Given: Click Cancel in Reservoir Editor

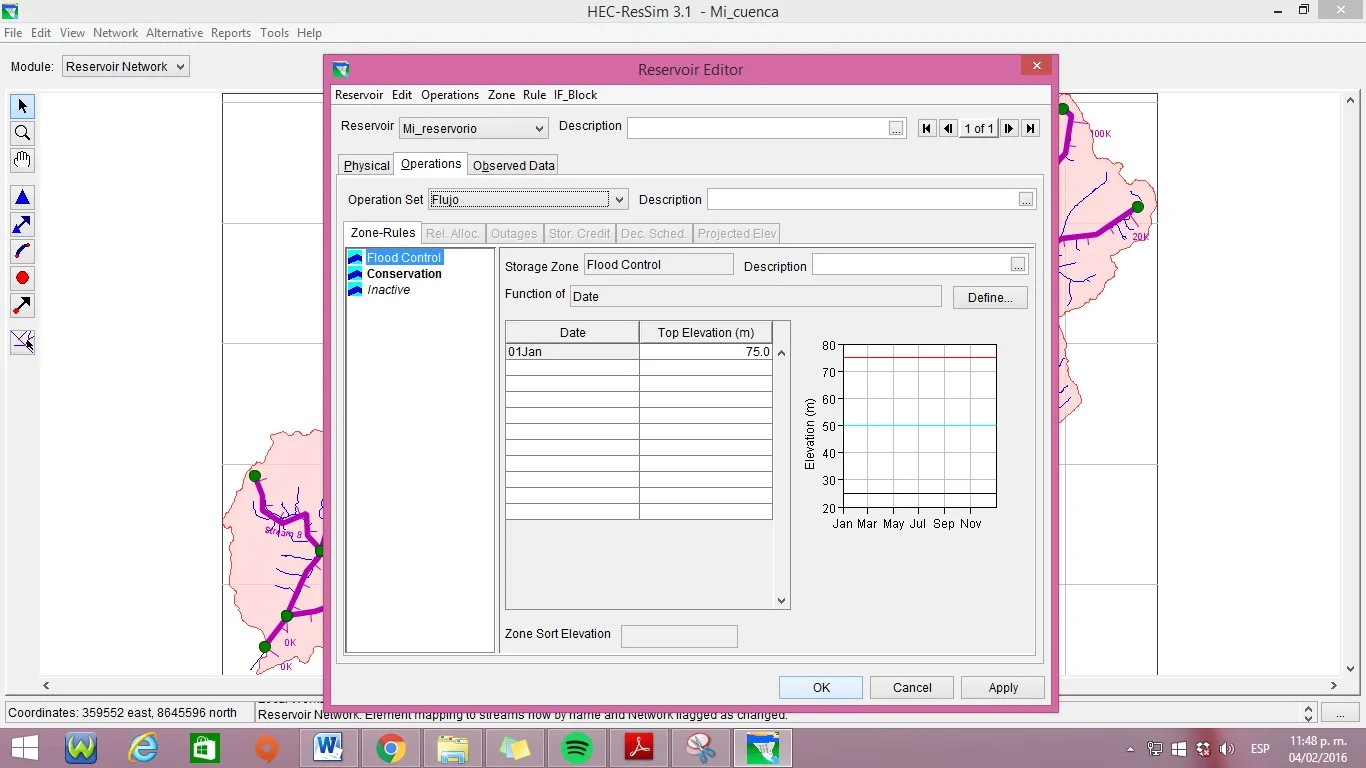Looking at the screenshot, I should pyautogui.click(x=912, y=688).
